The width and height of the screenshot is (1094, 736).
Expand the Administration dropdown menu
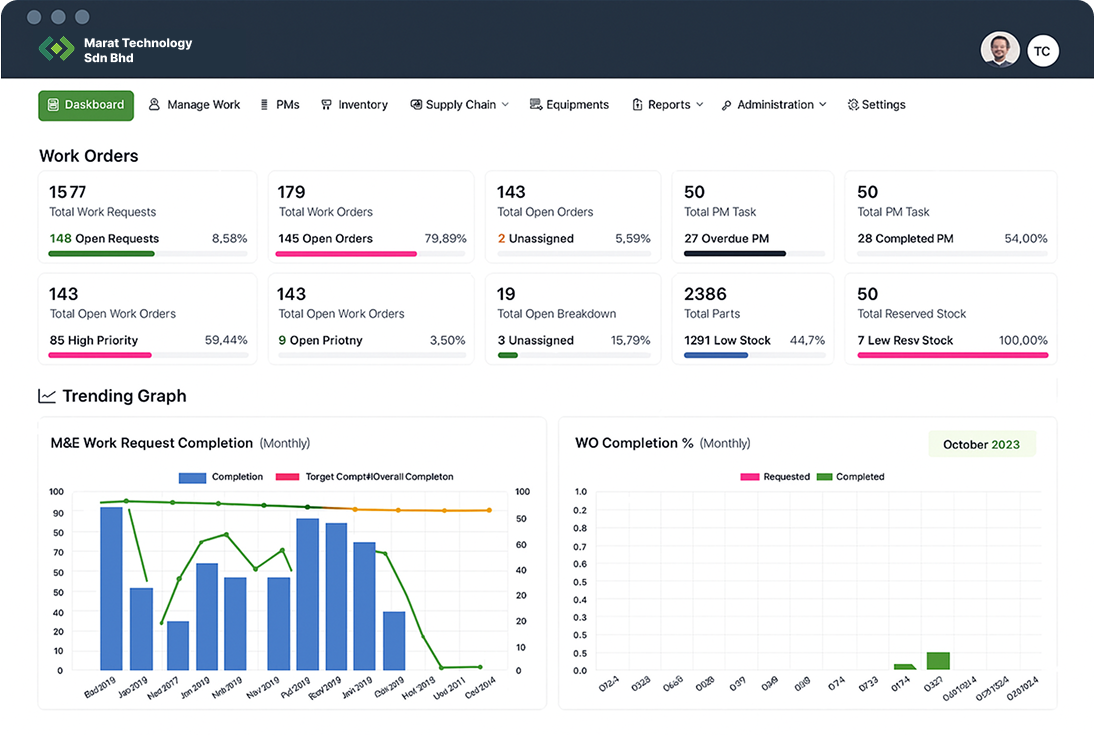774,105
